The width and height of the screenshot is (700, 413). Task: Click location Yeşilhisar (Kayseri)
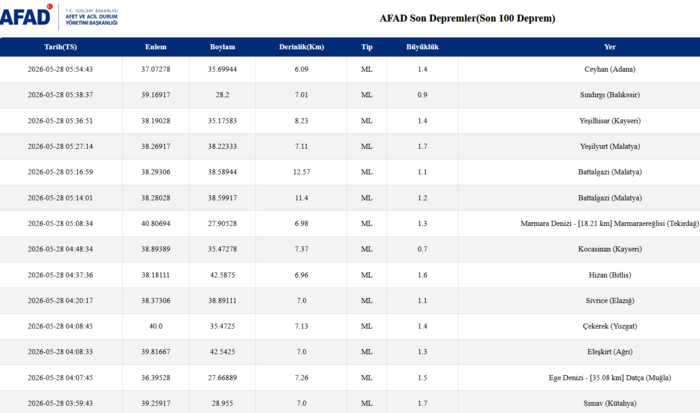[610, 121]
